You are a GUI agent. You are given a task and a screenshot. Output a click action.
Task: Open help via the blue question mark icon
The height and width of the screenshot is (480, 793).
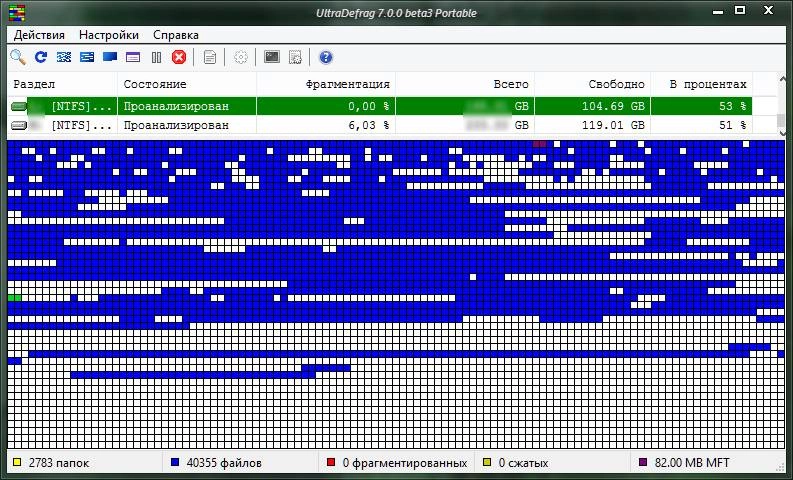[x=326, y=57]
